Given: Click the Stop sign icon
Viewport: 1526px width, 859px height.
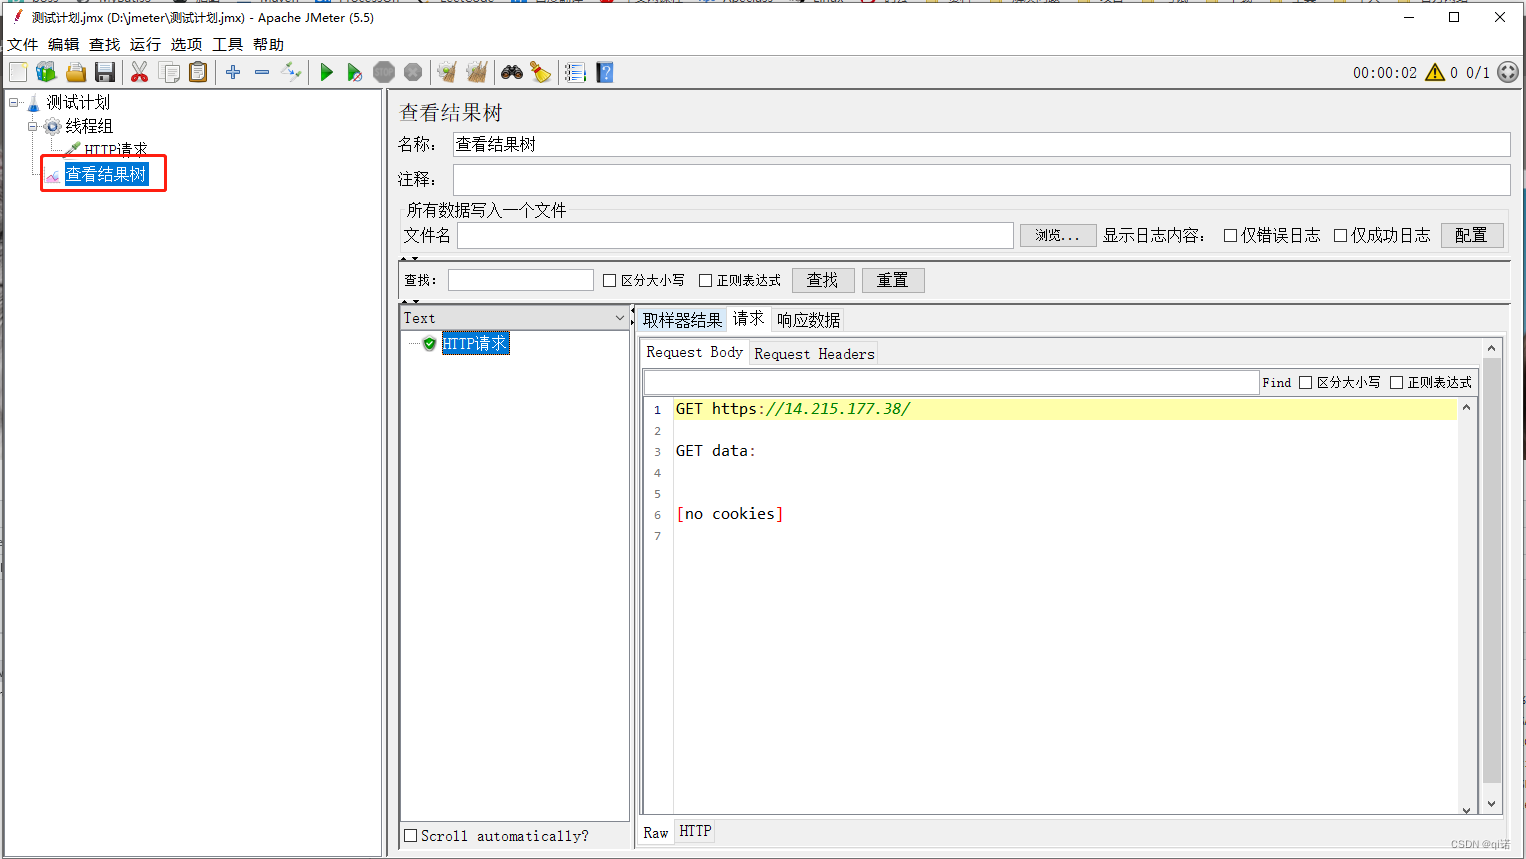Looking at the screenshot, I should coord(384,72).
